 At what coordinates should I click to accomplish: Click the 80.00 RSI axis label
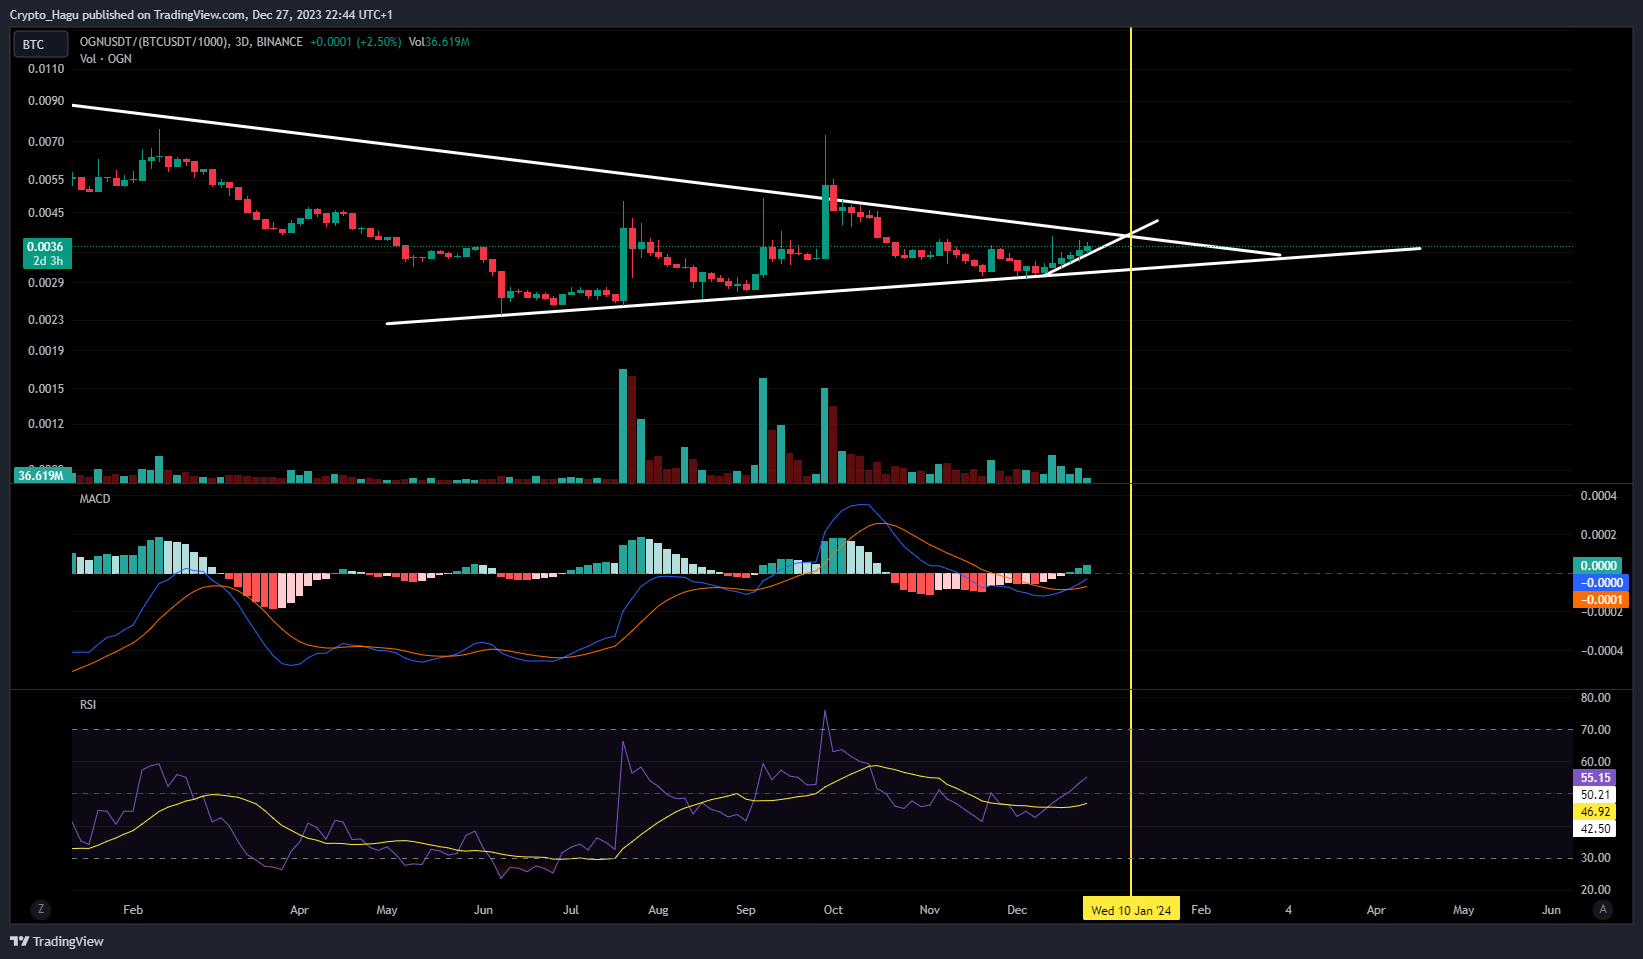pyautogui.click(x=1596, y=698)
